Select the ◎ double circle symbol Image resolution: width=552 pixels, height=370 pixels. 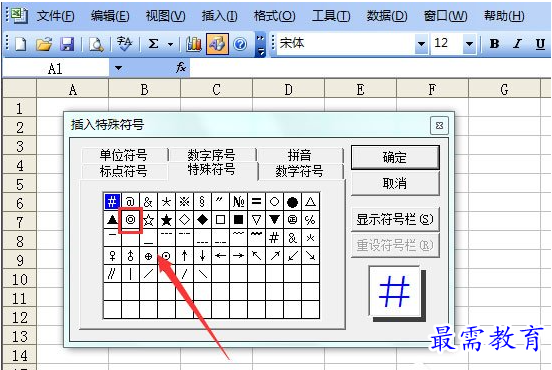pos(130,220)
